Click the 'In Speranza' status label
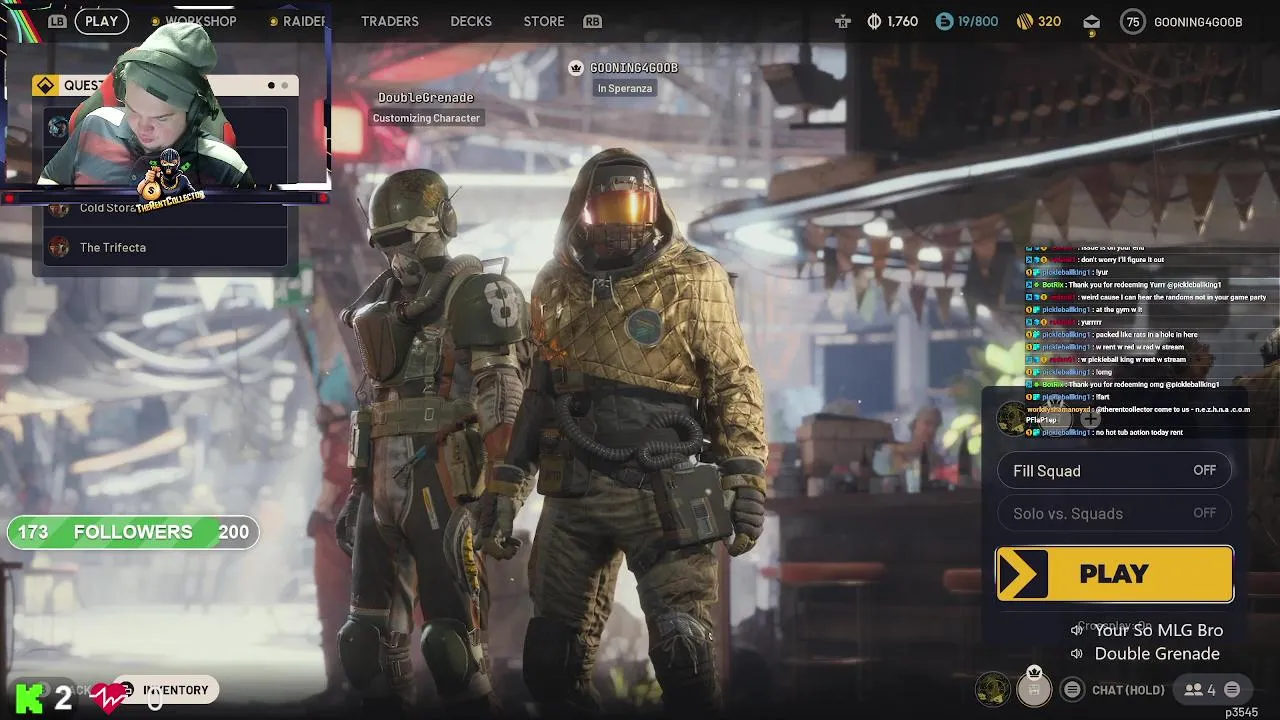This screenshot has height=720, width=1280. click(625, 88)
